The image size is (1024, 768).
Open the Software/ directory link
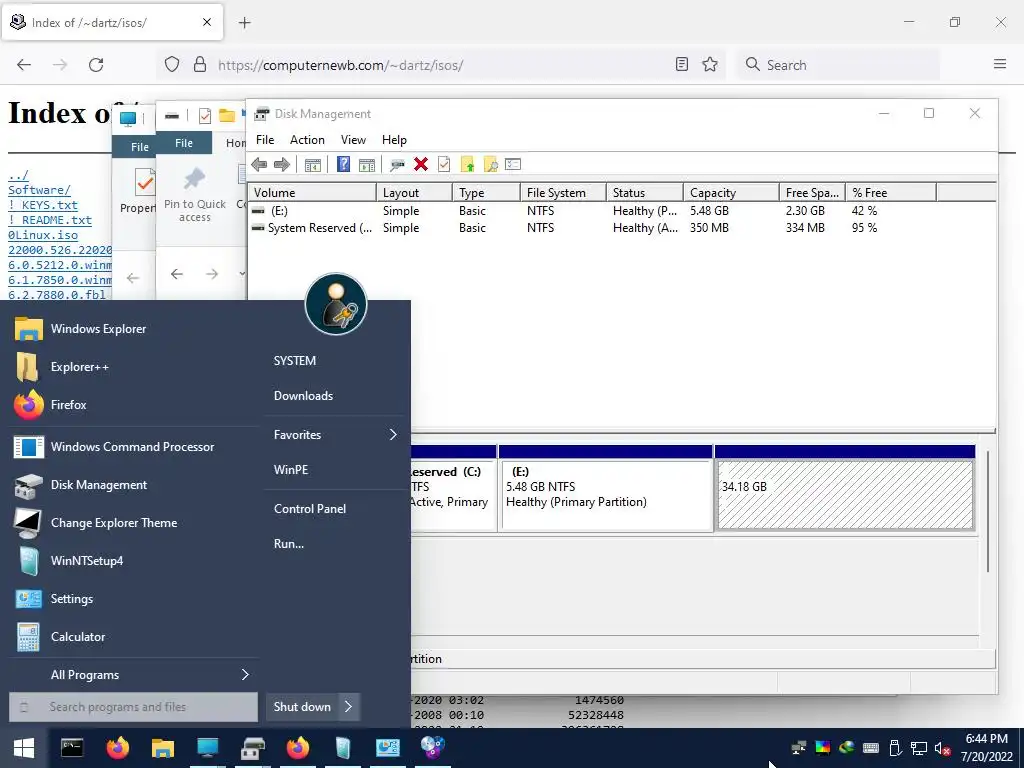(39, 190)
